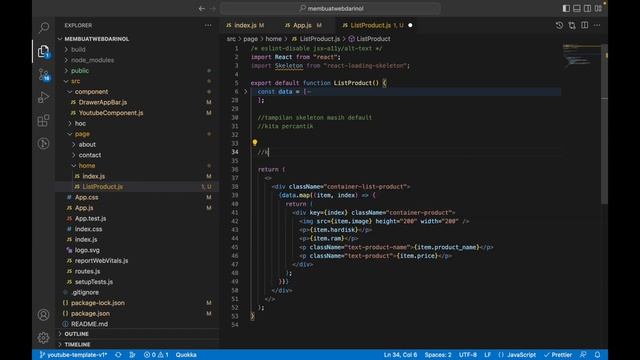Screen dimensions: 640x360
Task: Click the Quokka status bar item
Action: [x=186, y=355]
